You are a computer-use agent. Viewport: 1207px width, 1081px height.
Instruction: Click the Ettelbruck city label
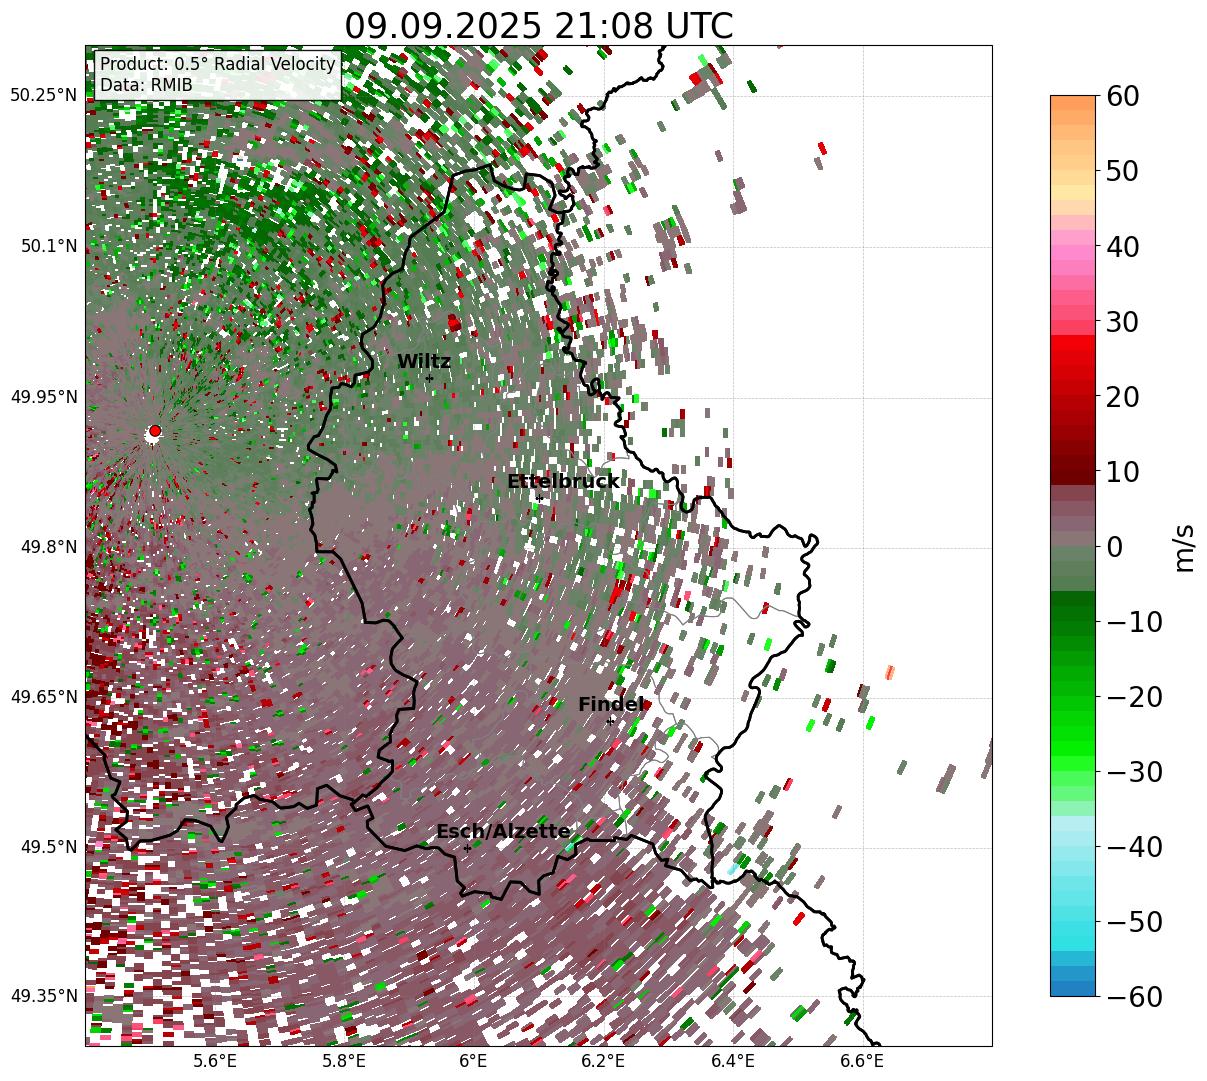(563, 482)
